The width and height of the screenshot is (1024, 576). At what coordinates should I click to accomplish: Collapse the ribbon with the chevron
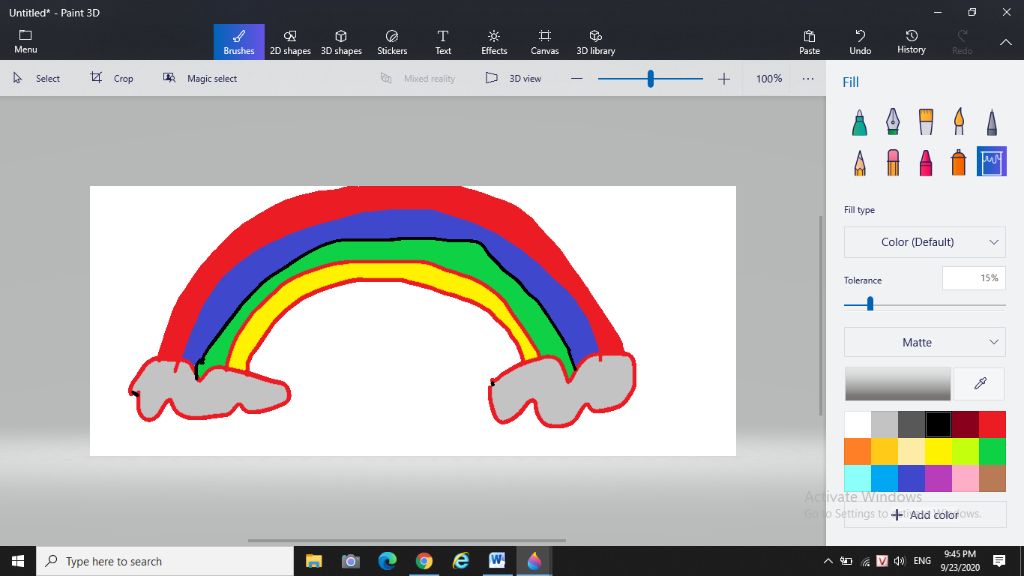1006,42
